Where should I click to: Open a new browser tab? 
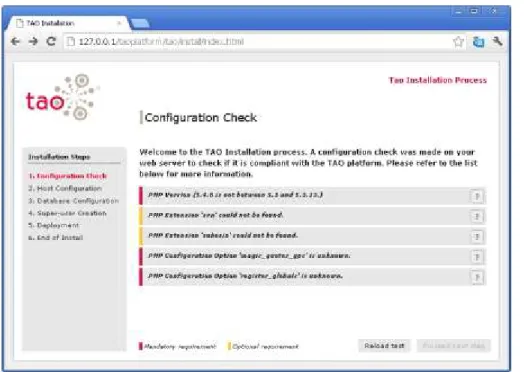point(140,23)
